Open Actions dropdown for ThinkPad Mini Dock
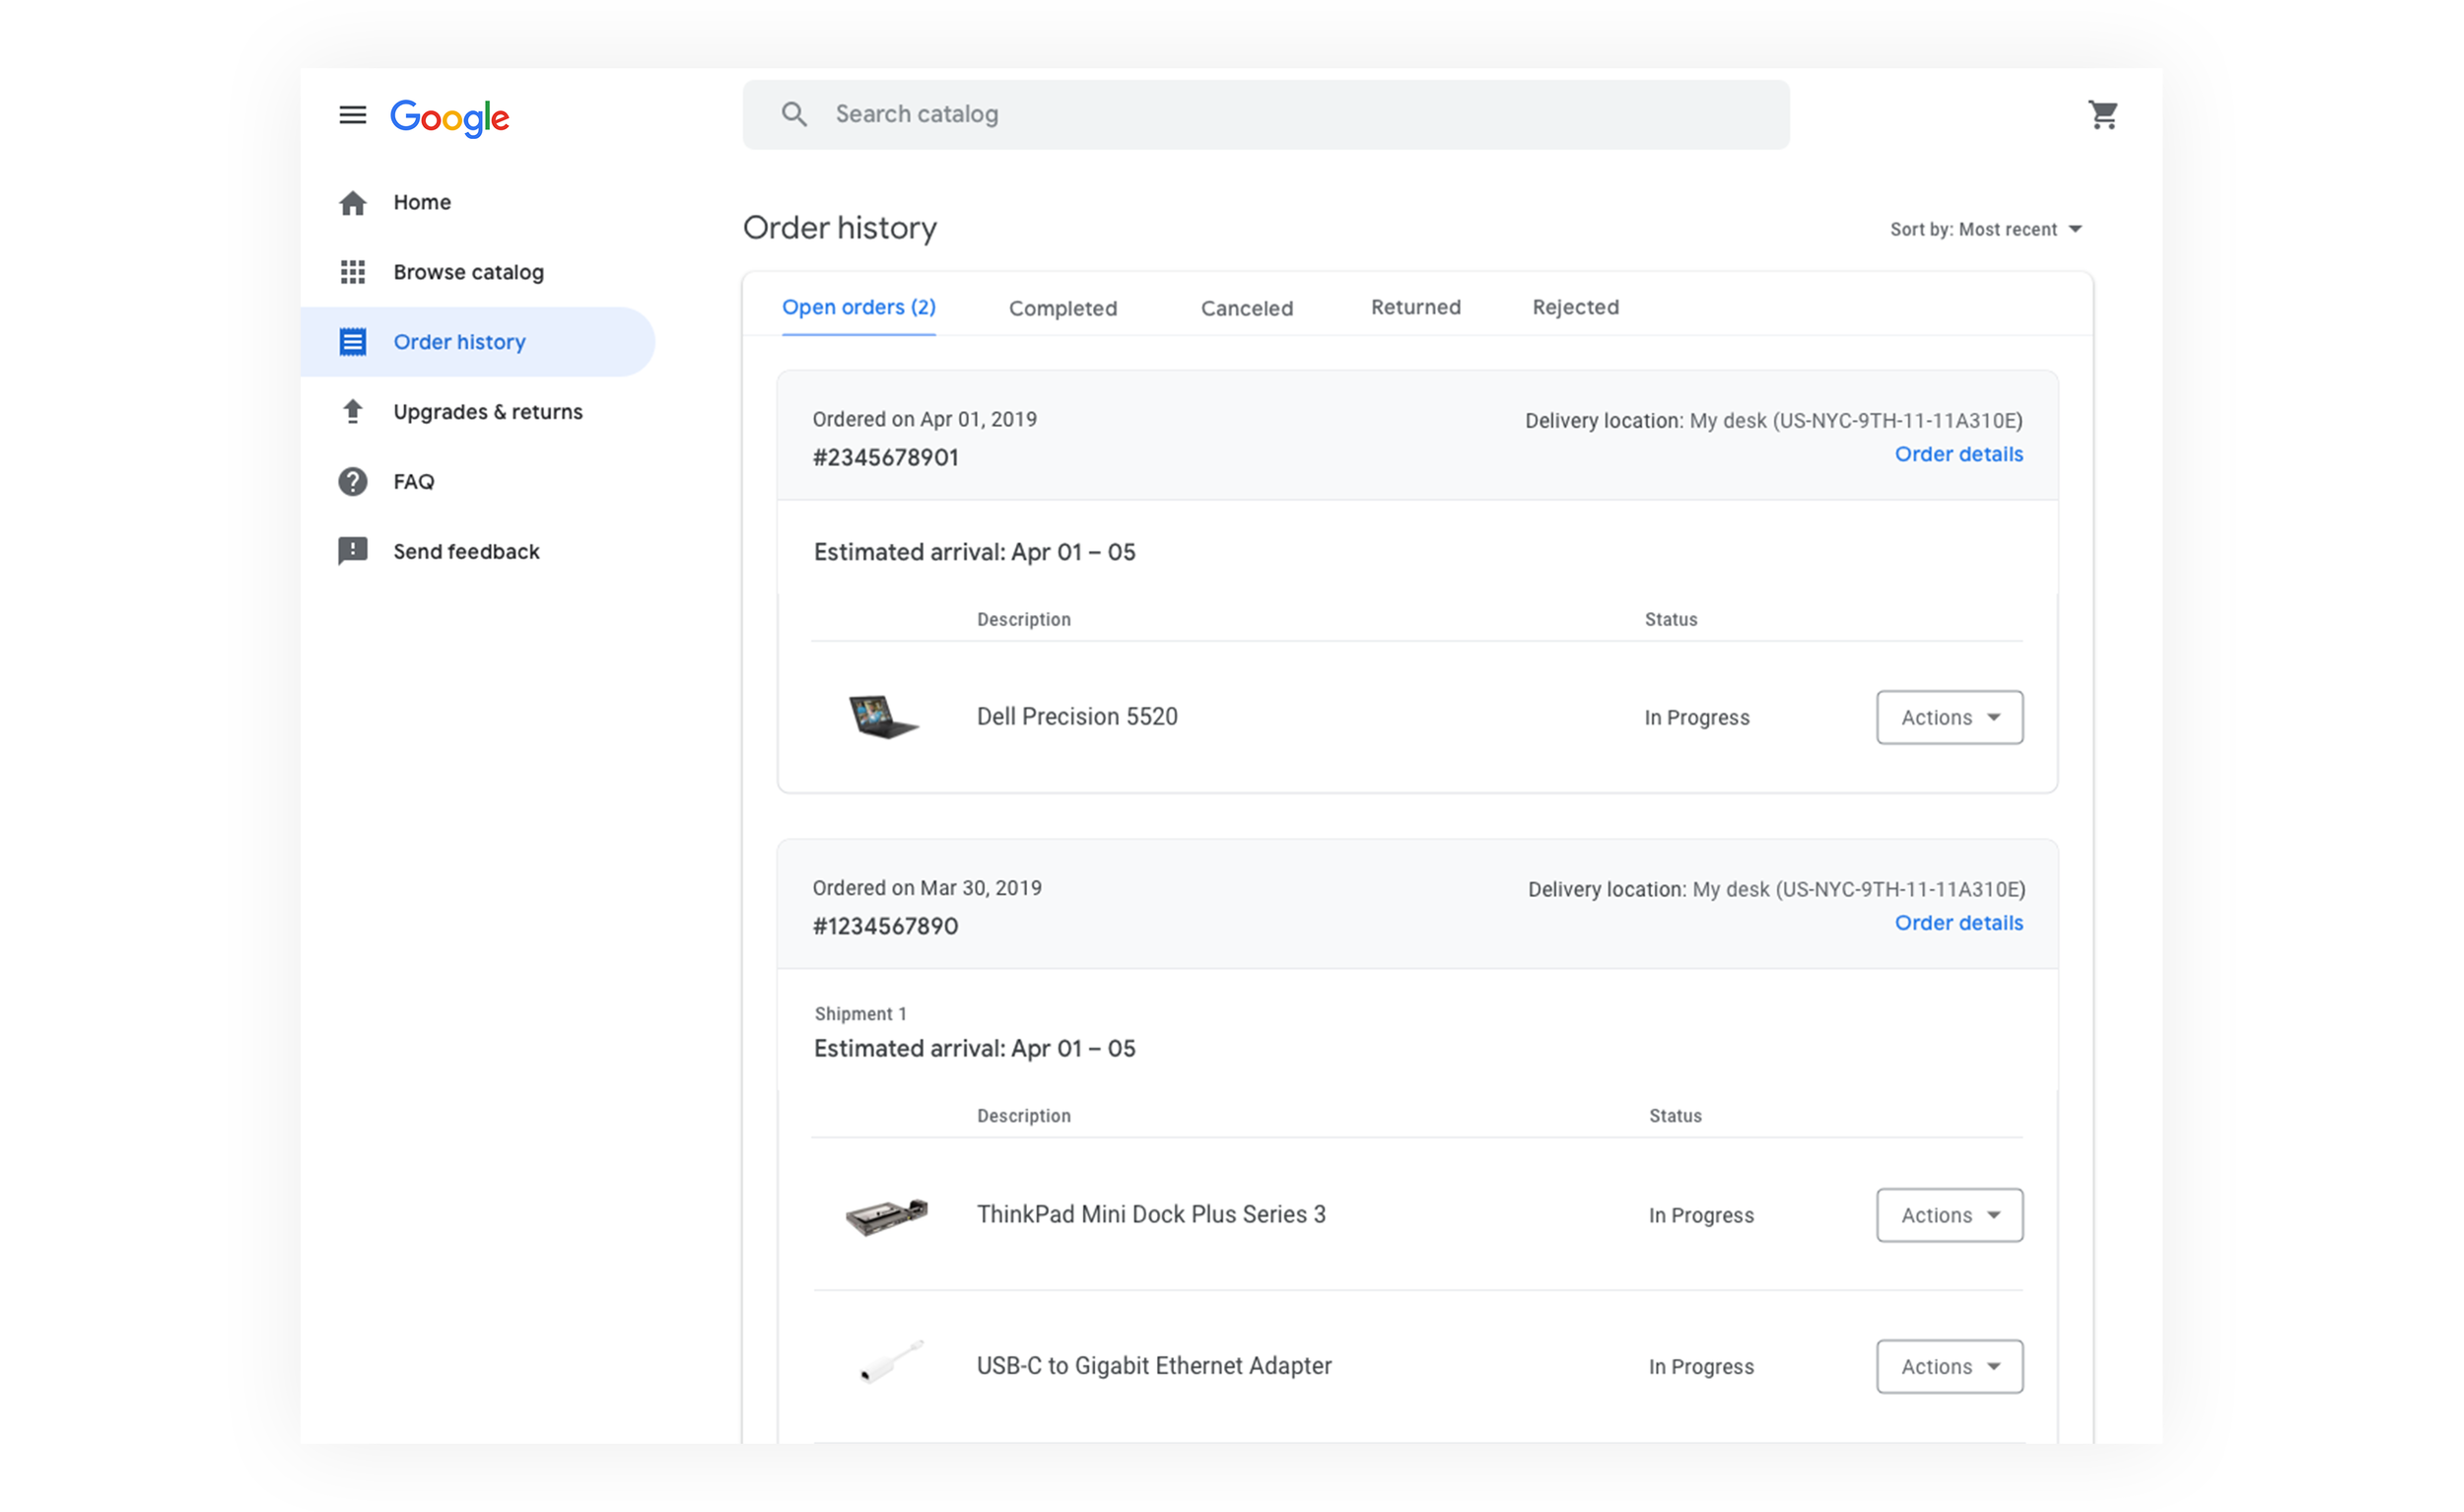Image resolution: width=2464 pixels, height=1512 pixels. click(x=1949, y=1215)
